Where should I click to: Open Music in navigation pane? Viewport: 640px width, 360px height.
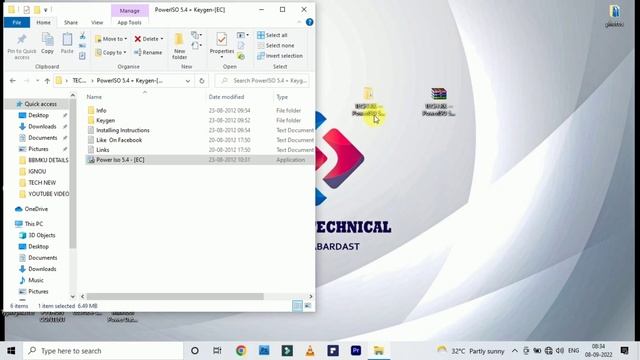pyautogui.click(x=36, y=280)
